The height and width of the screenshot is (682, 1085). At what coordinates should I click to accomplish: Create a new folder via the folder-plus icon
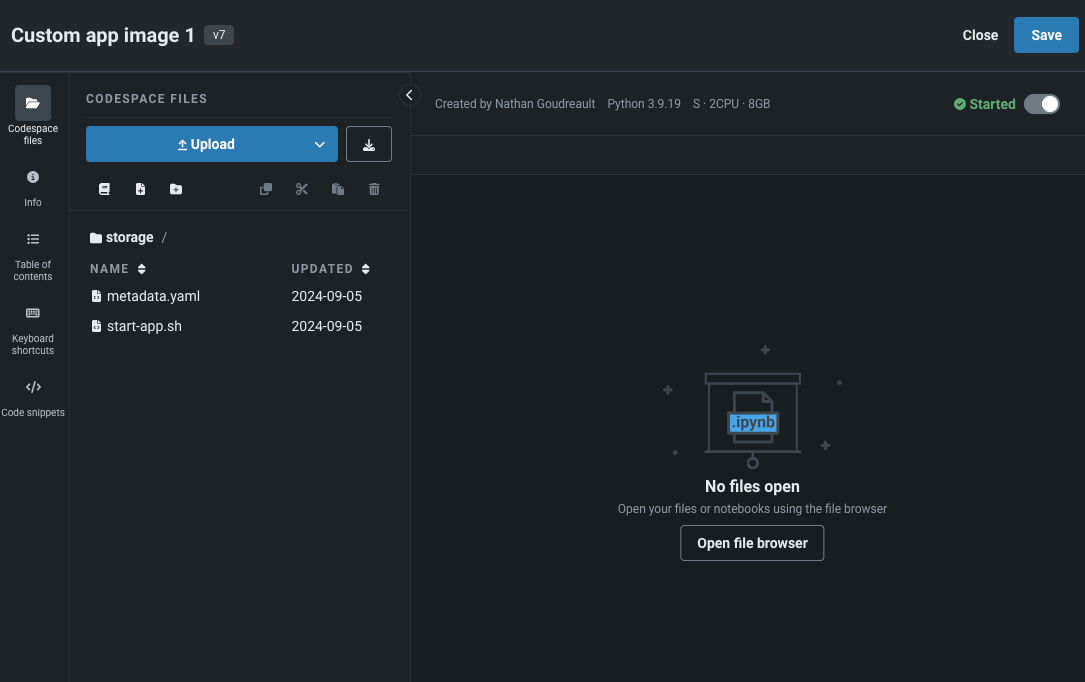(176, 189)
